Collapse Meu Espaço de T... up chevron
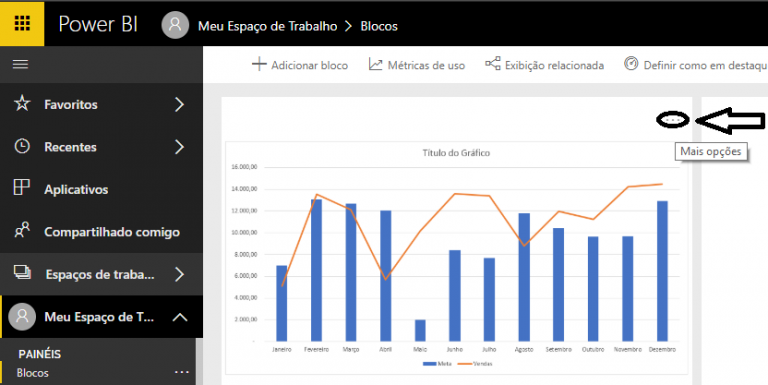The image size is (768, 385). click(x=180, y=317)
